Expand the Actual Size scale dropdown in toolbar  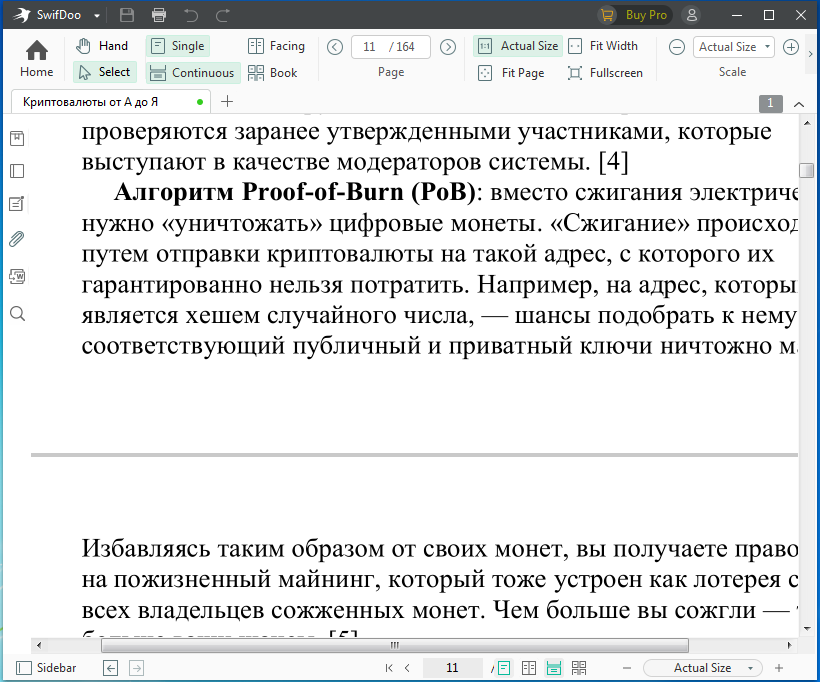pyautogui.click(x=767, y=47)
